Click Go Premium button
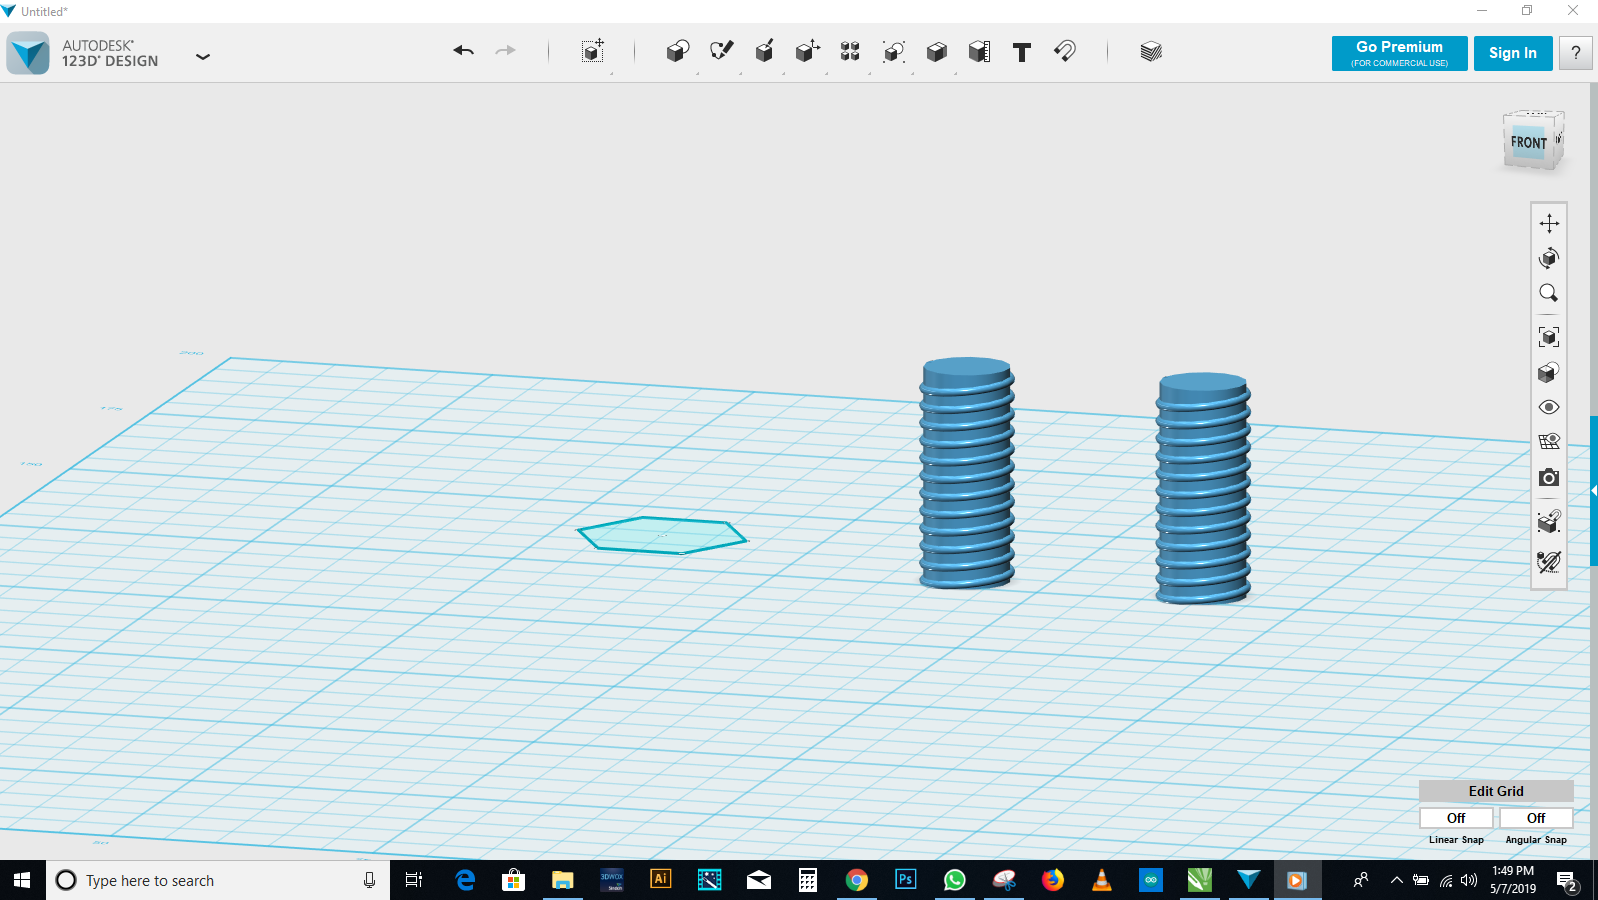The width and height of the screenshot is (1598, 900). 1399,53
